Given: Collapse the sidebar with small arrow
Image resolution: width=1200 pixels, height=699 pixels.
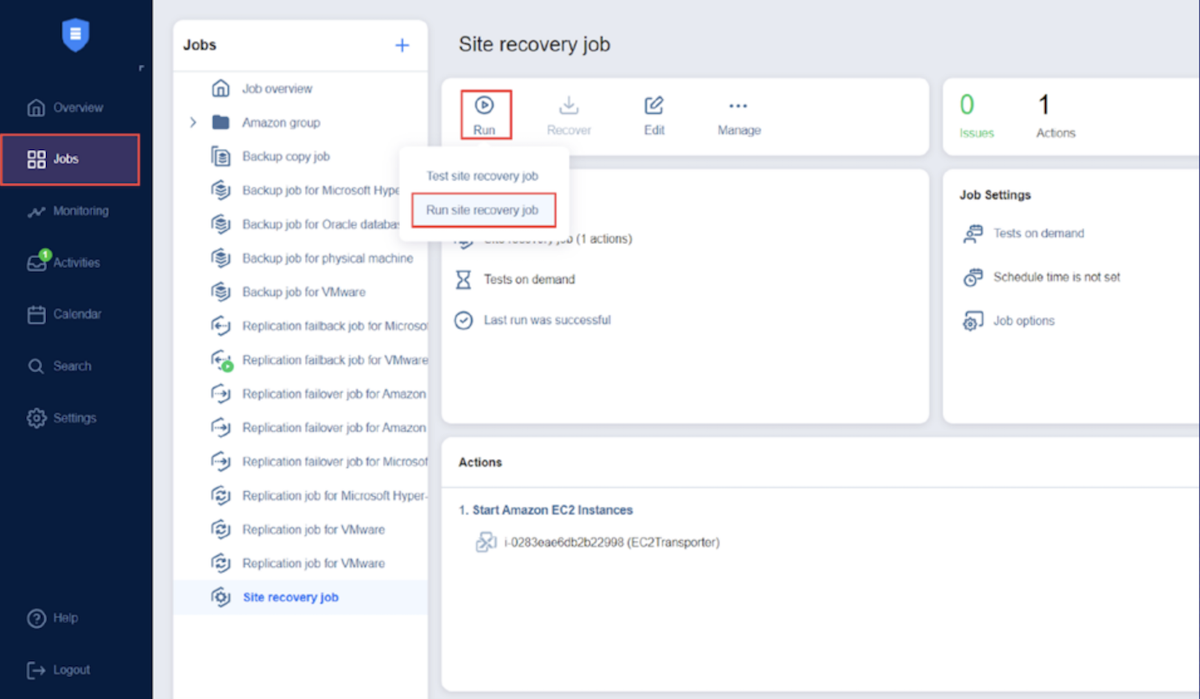Looking at the screenshot, I should pos(141,68).
